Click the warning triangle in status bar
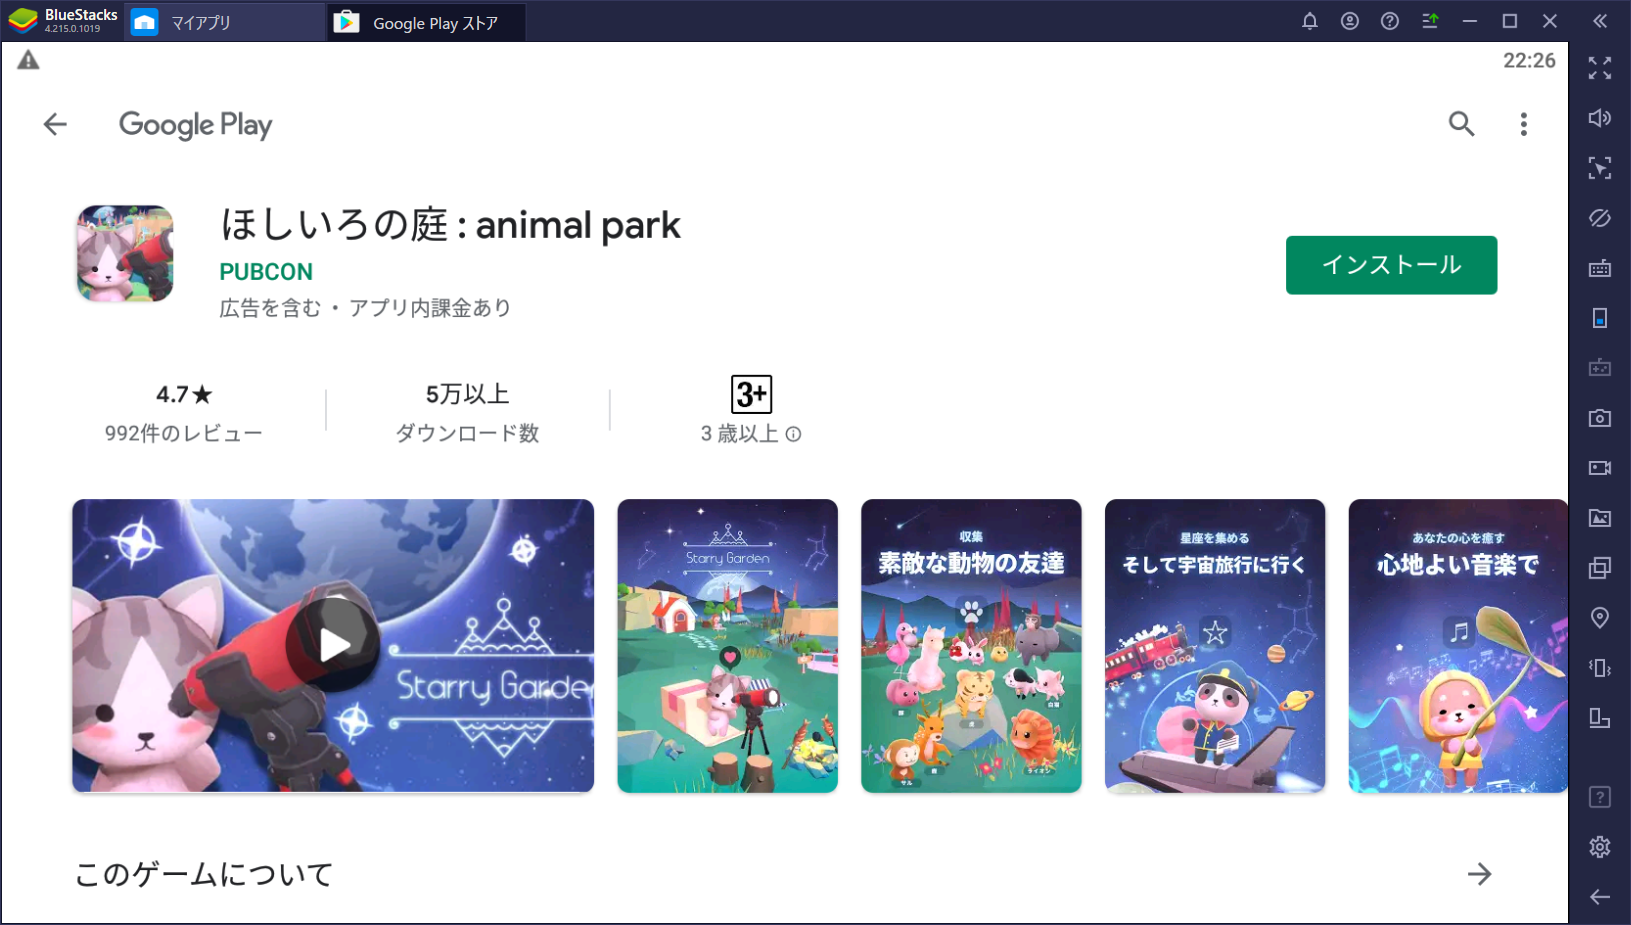Viewport: 1631px width, 925px height. (28, 61)
